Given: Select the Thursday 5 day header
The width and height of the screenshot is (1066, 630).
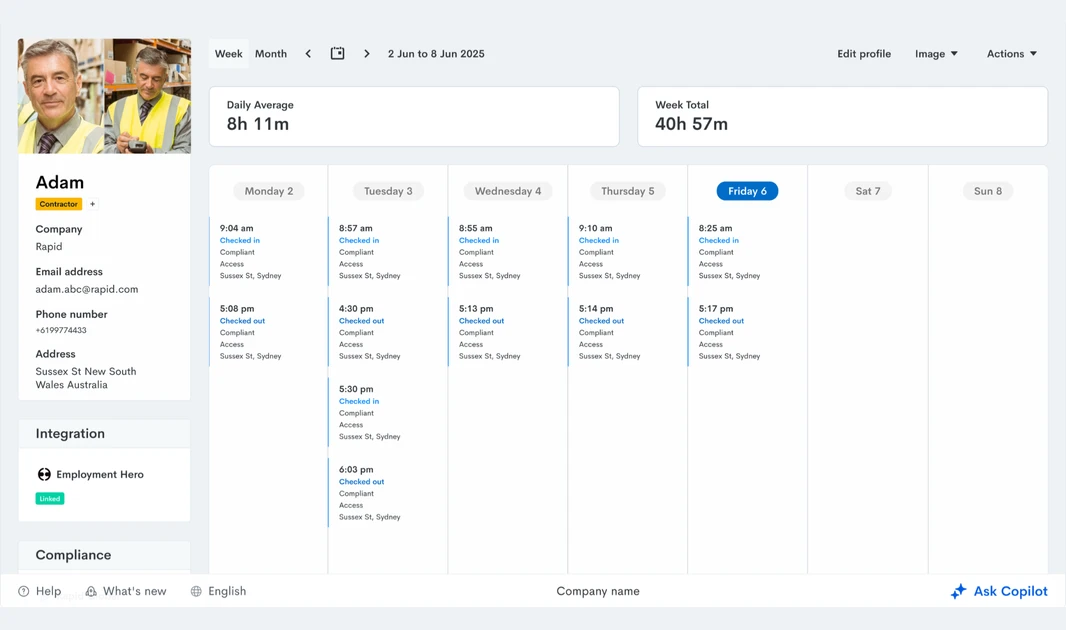Looking at the screenshot, I should click(x=627, y=191).
